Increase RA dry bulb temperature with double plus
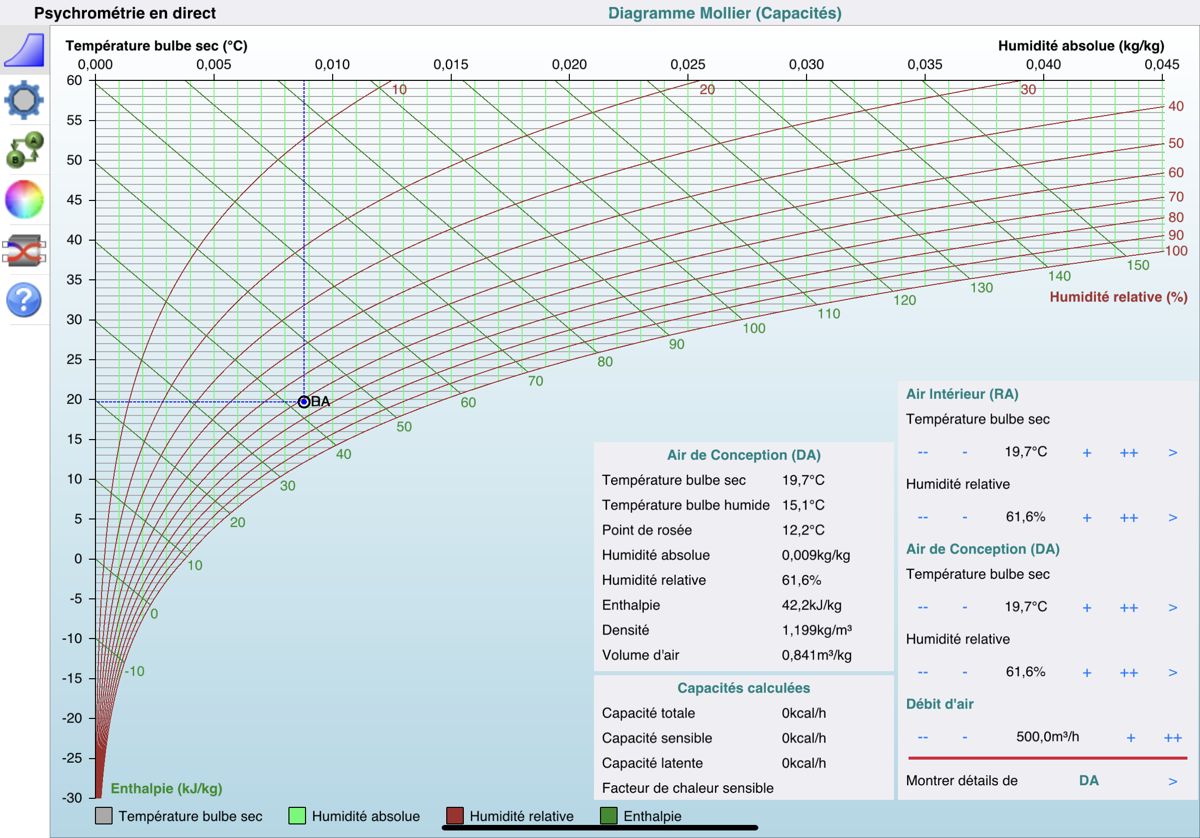Screen dimensions: 1200x838 point(1129,452)
